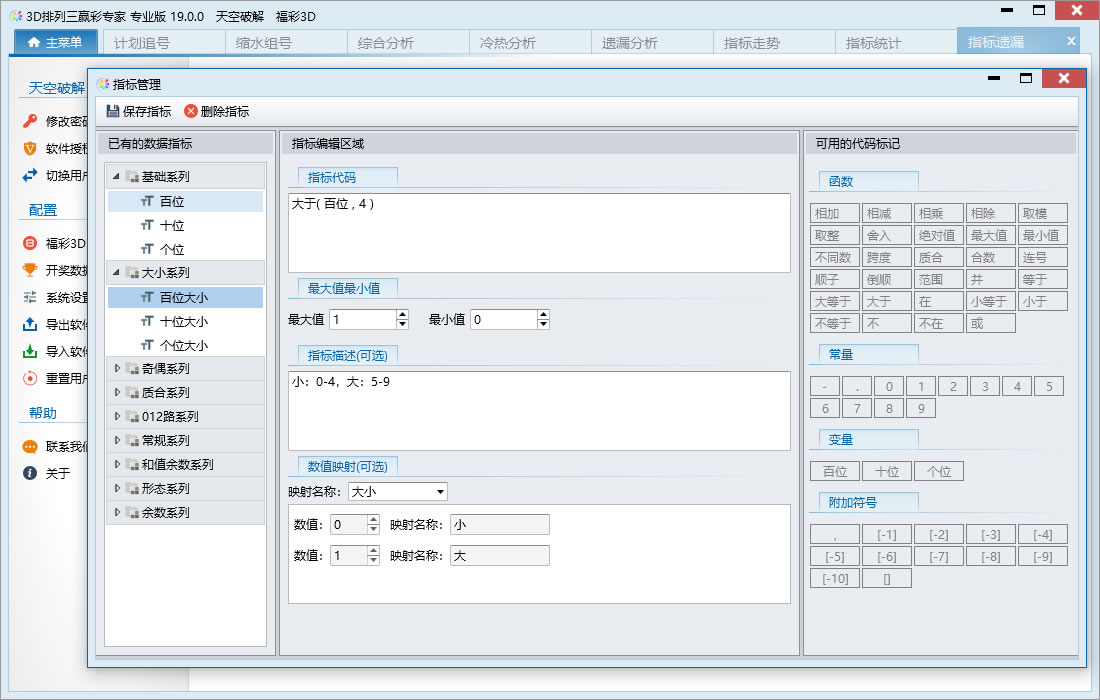Expand the 012路系列 tree node
1100x700 pixels.
[x=117, y=416]
